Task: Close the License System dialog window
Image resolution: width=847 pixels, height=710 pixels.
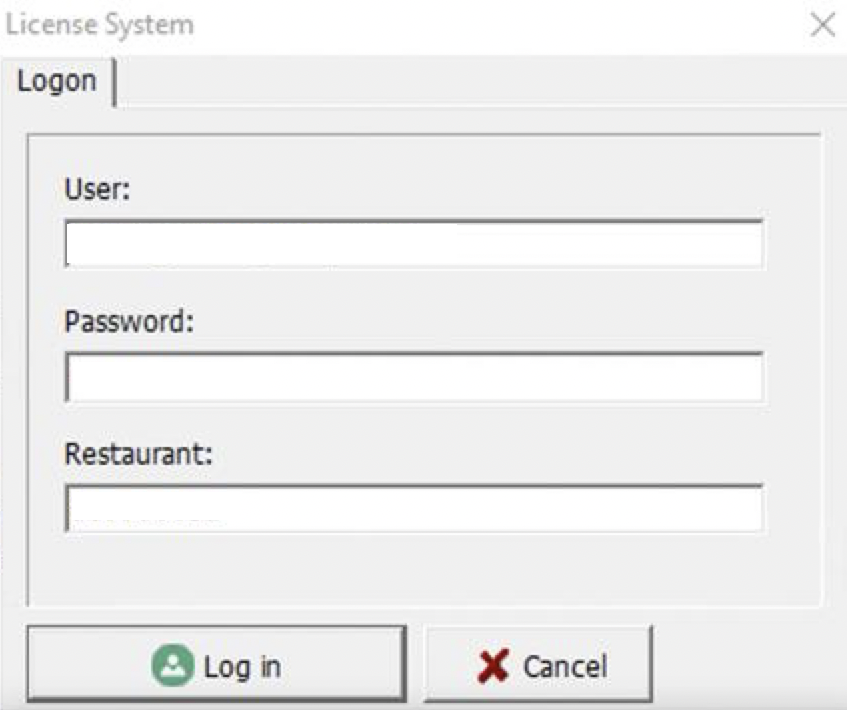Action: point(822,26)
